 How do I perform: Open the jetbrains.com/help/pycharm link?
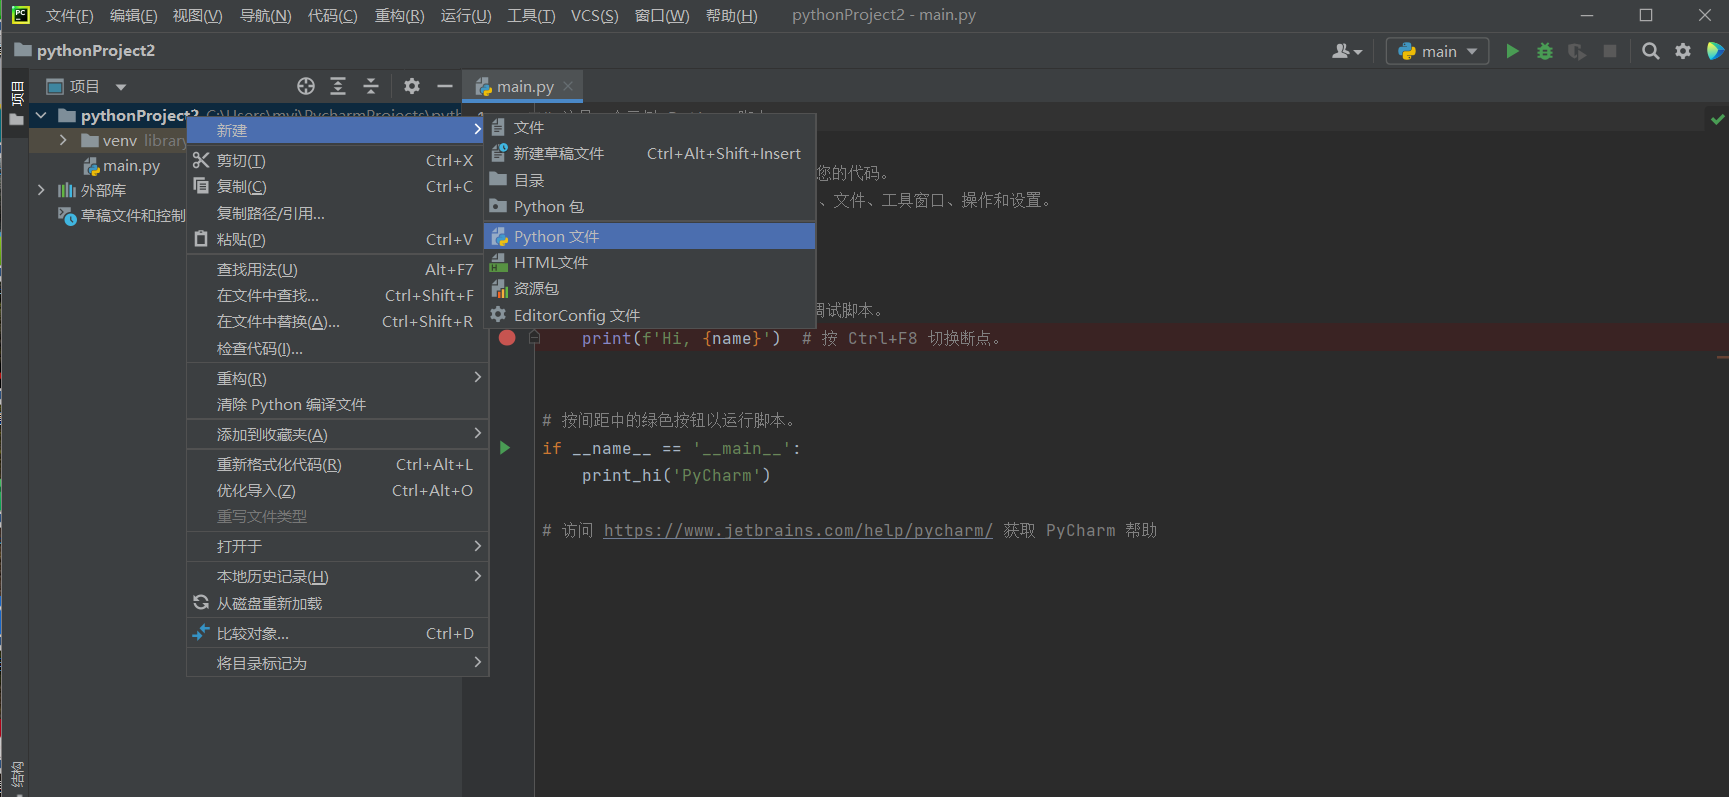pos(798,530)
